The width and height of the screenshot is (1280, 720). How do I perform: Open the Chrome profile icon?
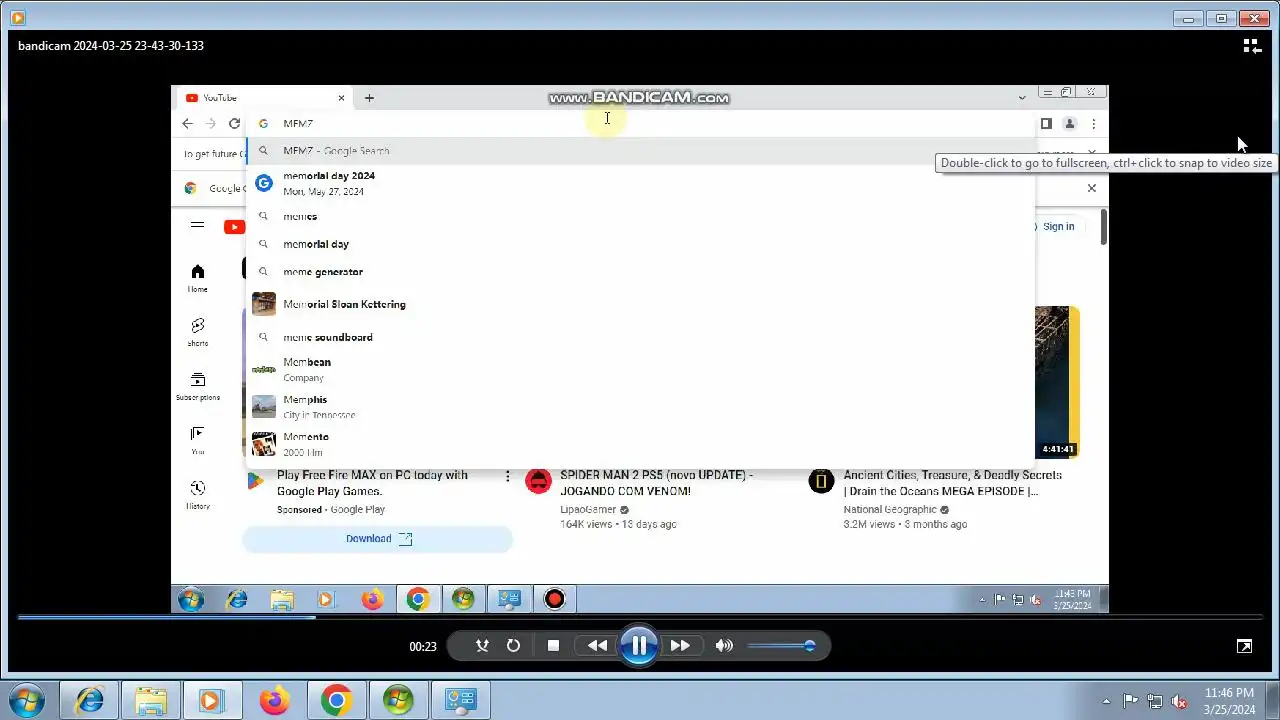[x=1070, y=124]
